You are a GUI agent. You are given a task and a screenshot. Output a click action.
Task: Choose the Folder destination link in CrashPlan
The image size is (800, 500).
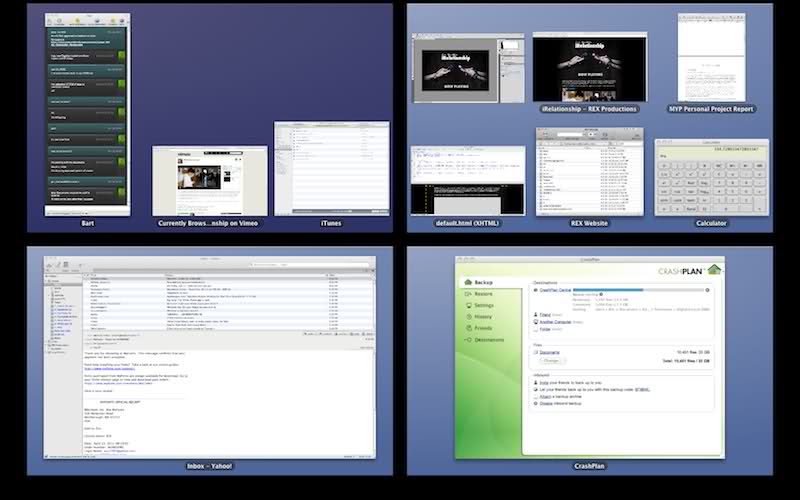[x=545, y=329]
